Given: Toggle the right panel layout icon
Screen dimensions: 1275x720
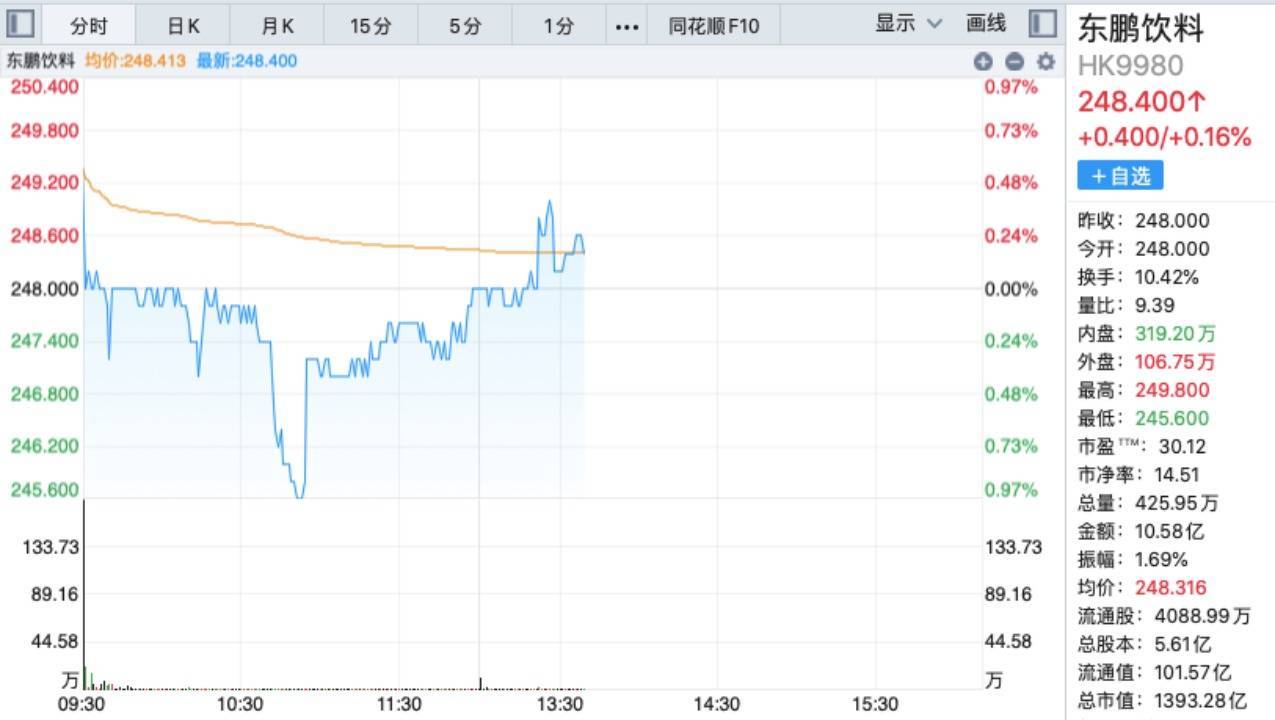Looking at the screenshot, I should tap(1042, 24).
